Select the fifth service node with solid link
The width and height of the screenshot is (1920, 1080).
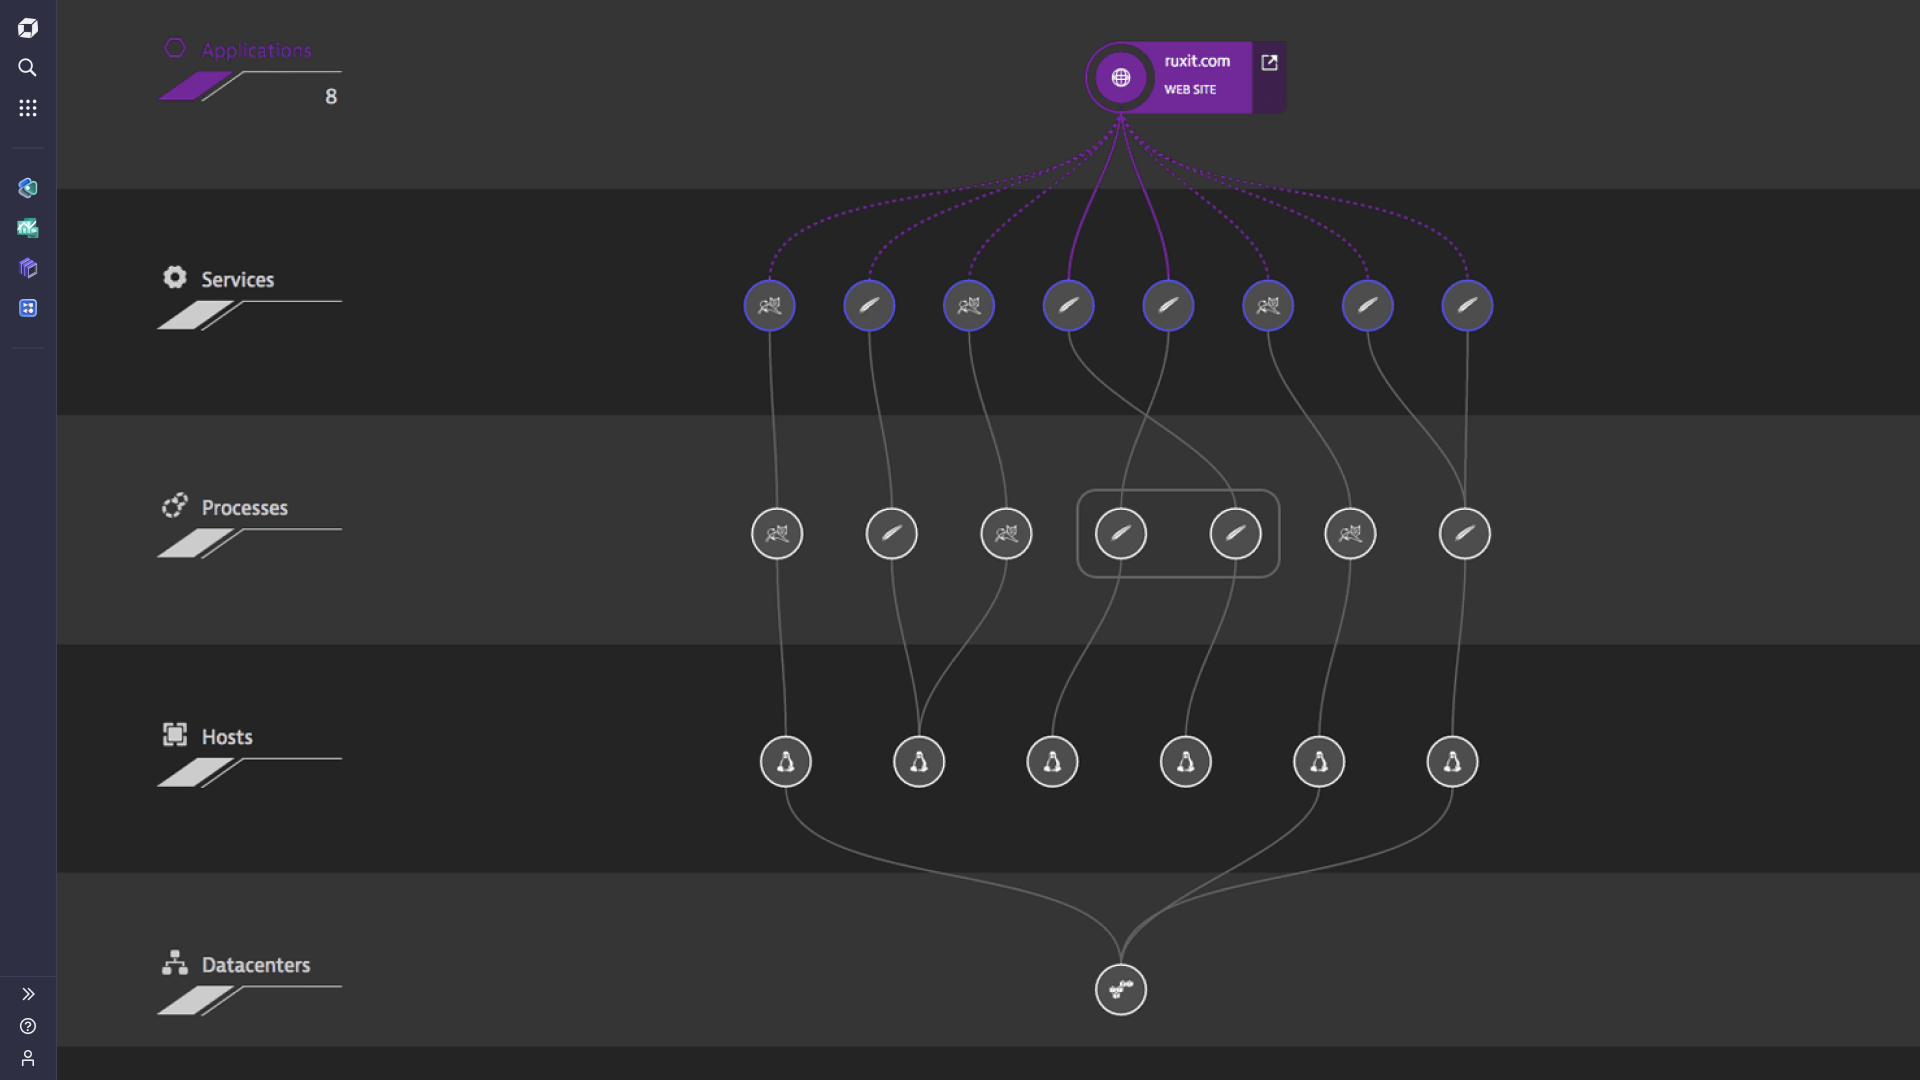1168,306
